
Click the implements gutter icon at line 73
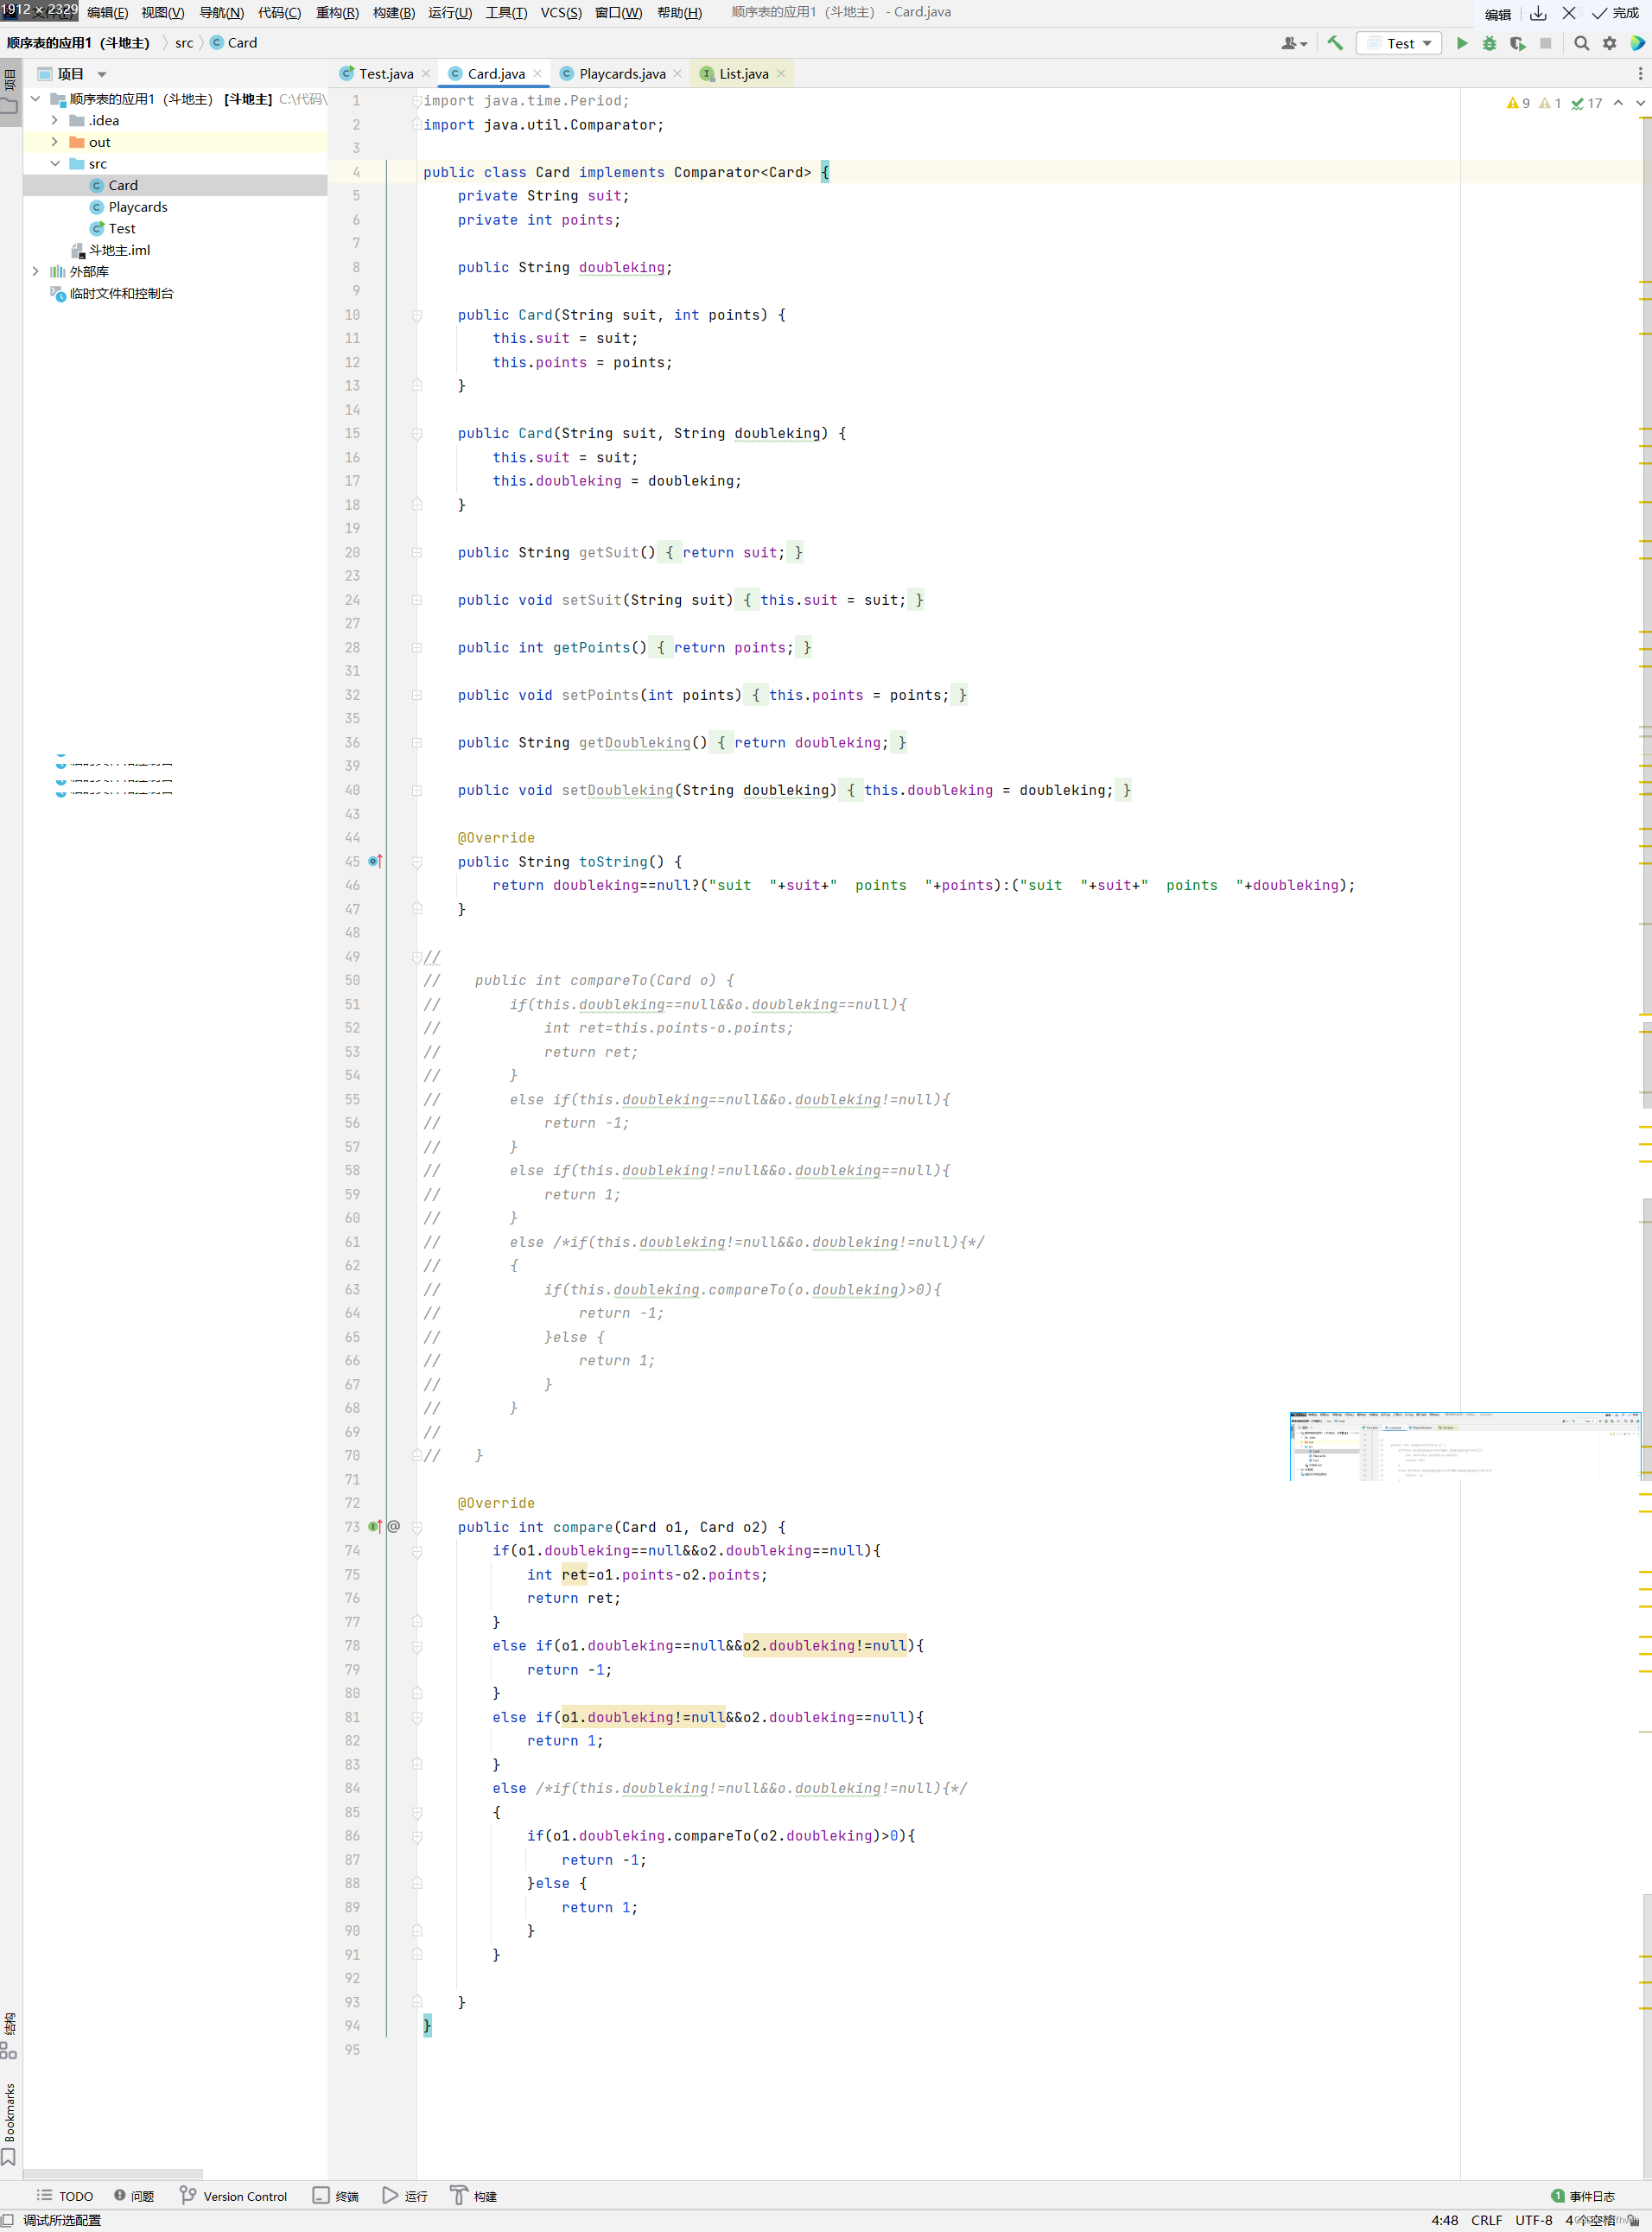click(375, 1526)
